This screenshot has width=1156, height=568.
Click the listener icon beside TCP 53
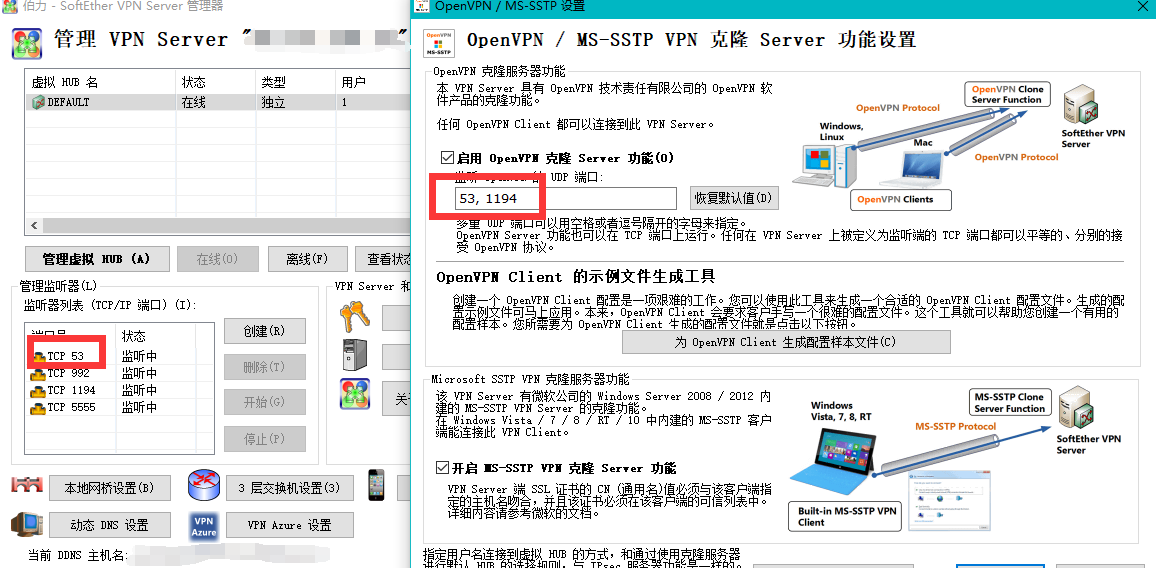(x=38, y=356)
